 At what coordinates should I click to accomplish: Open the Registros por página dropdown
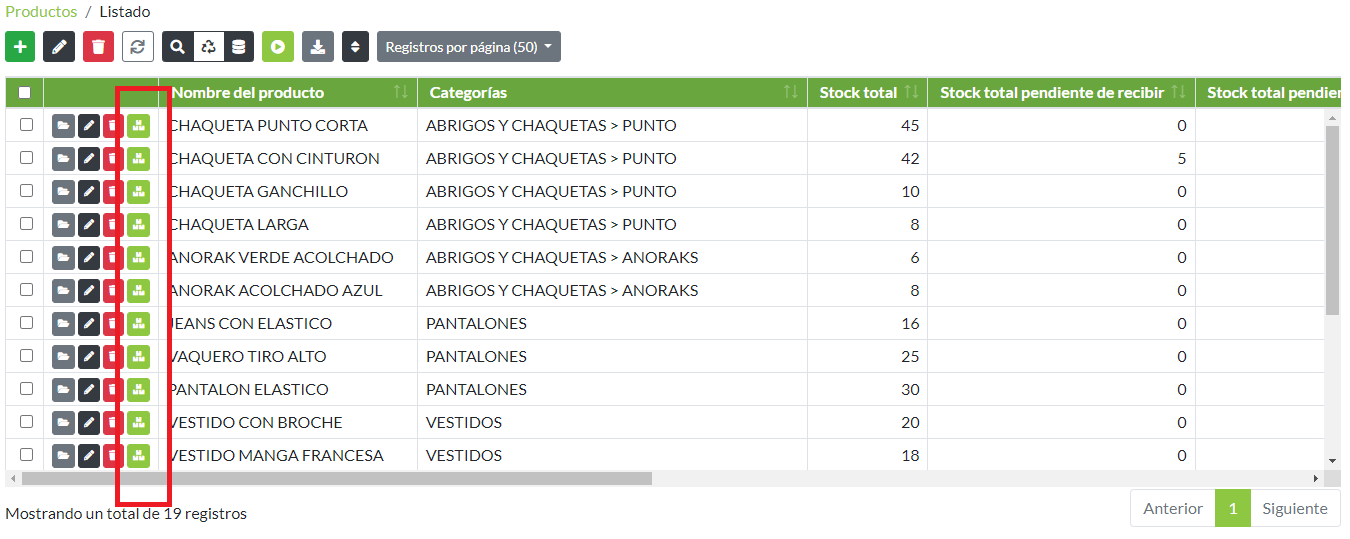coord(468,46)
